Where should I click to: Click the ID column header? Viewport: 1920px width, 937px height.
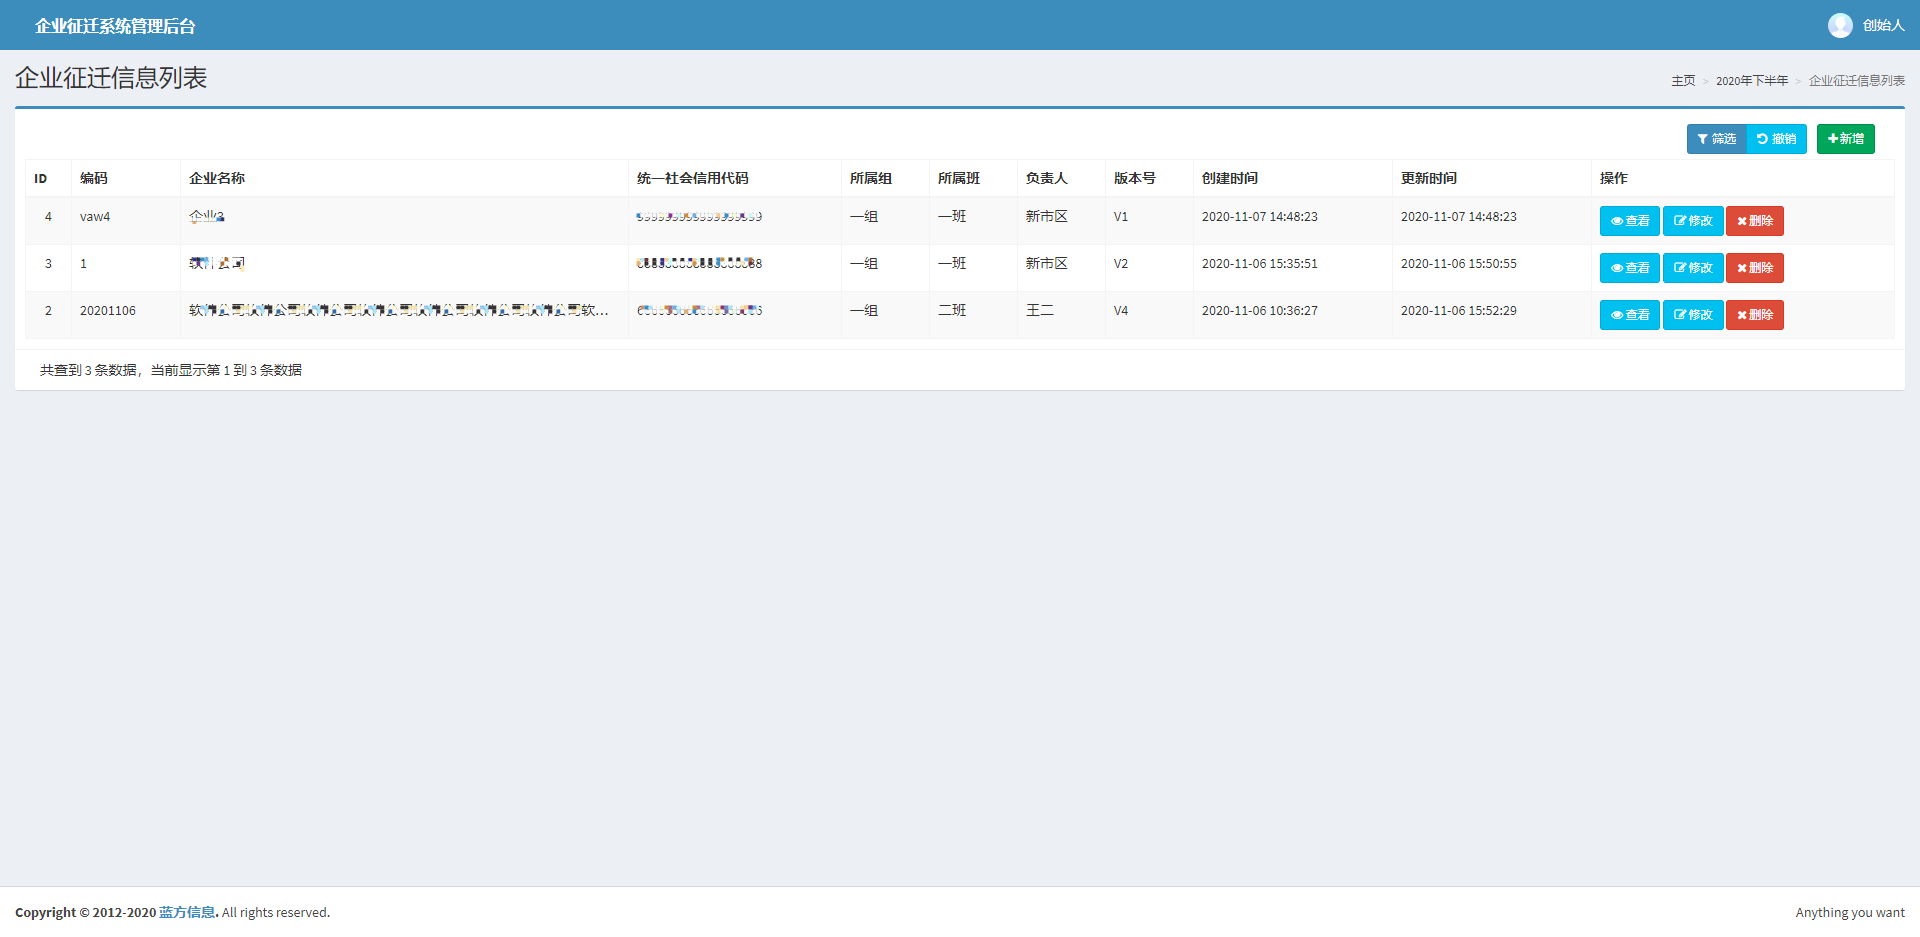tap(41, 178)
